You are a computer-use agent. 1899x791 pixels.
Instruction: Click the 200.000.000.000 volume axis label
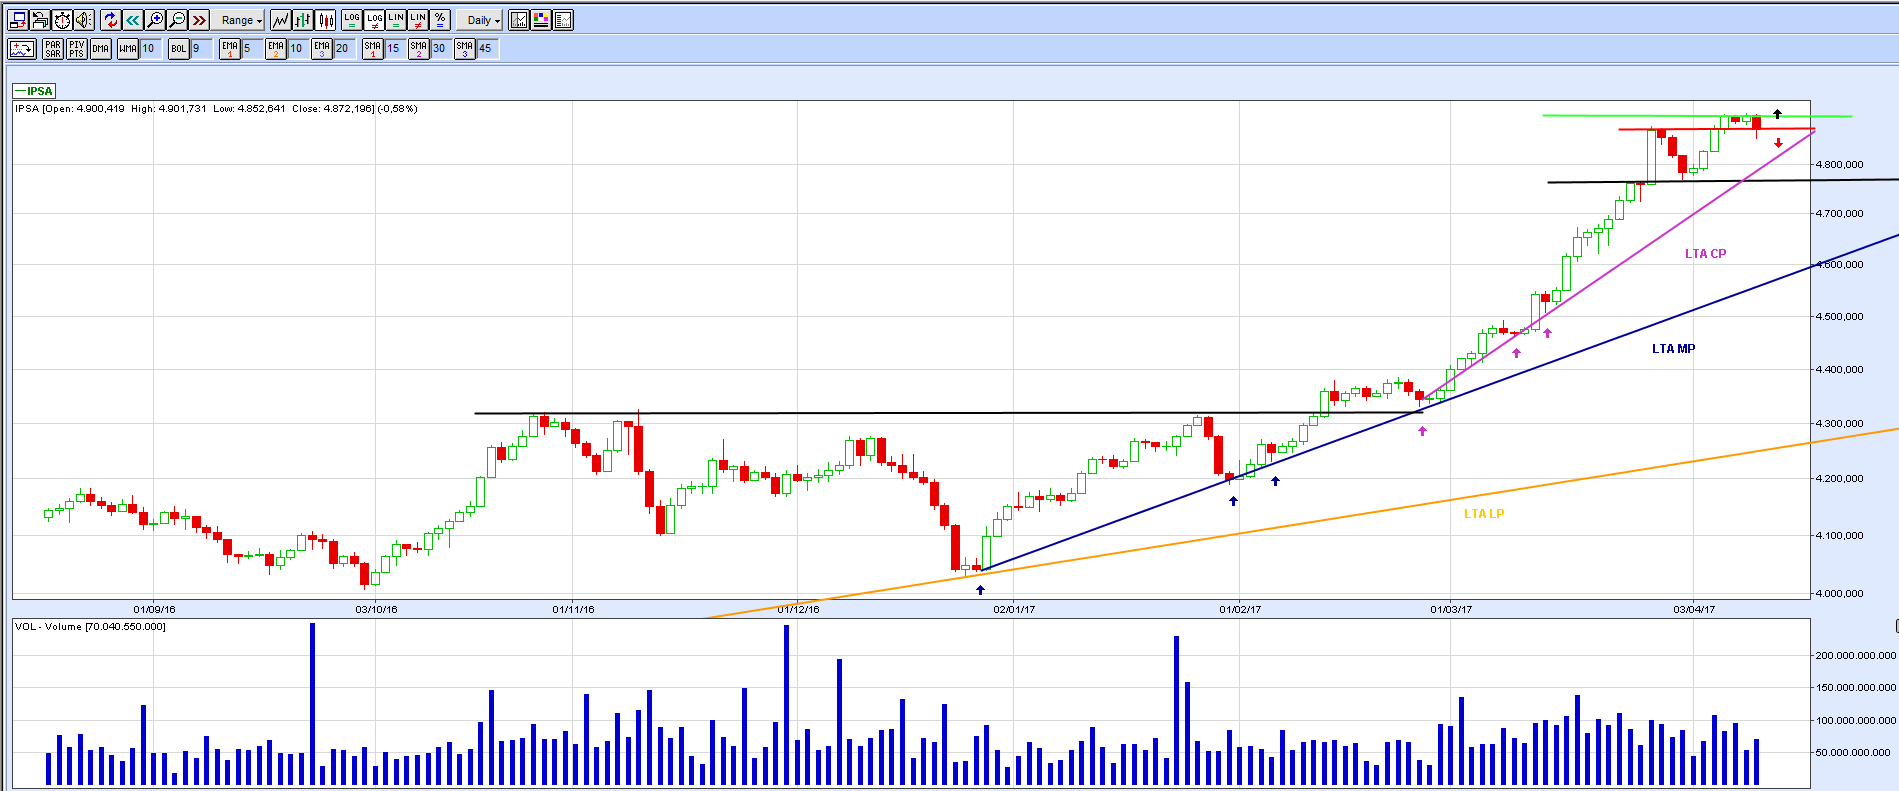[x=1856, y=656]
